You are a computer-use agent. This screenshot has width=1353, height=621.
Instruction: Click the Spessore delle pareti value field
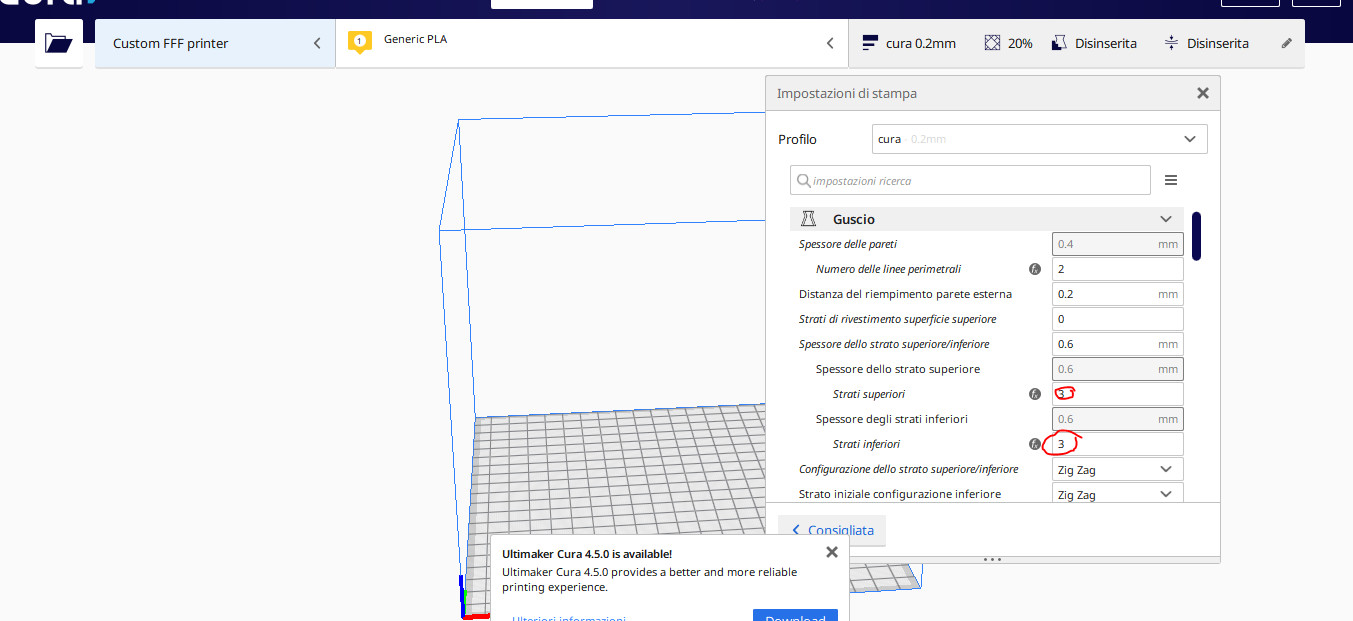coord(1118,244)
